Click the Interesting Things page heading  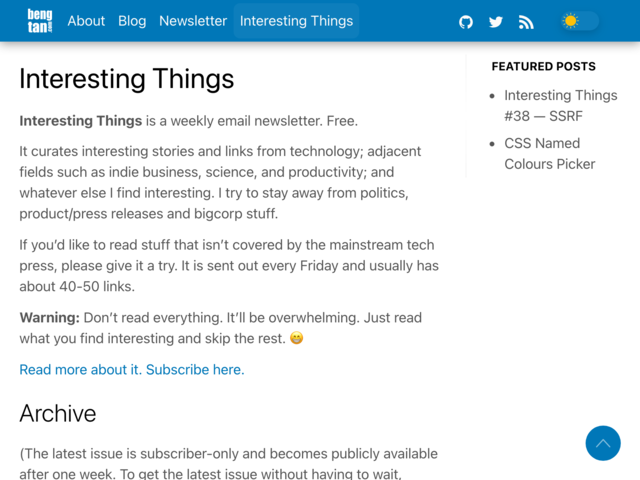127,79
